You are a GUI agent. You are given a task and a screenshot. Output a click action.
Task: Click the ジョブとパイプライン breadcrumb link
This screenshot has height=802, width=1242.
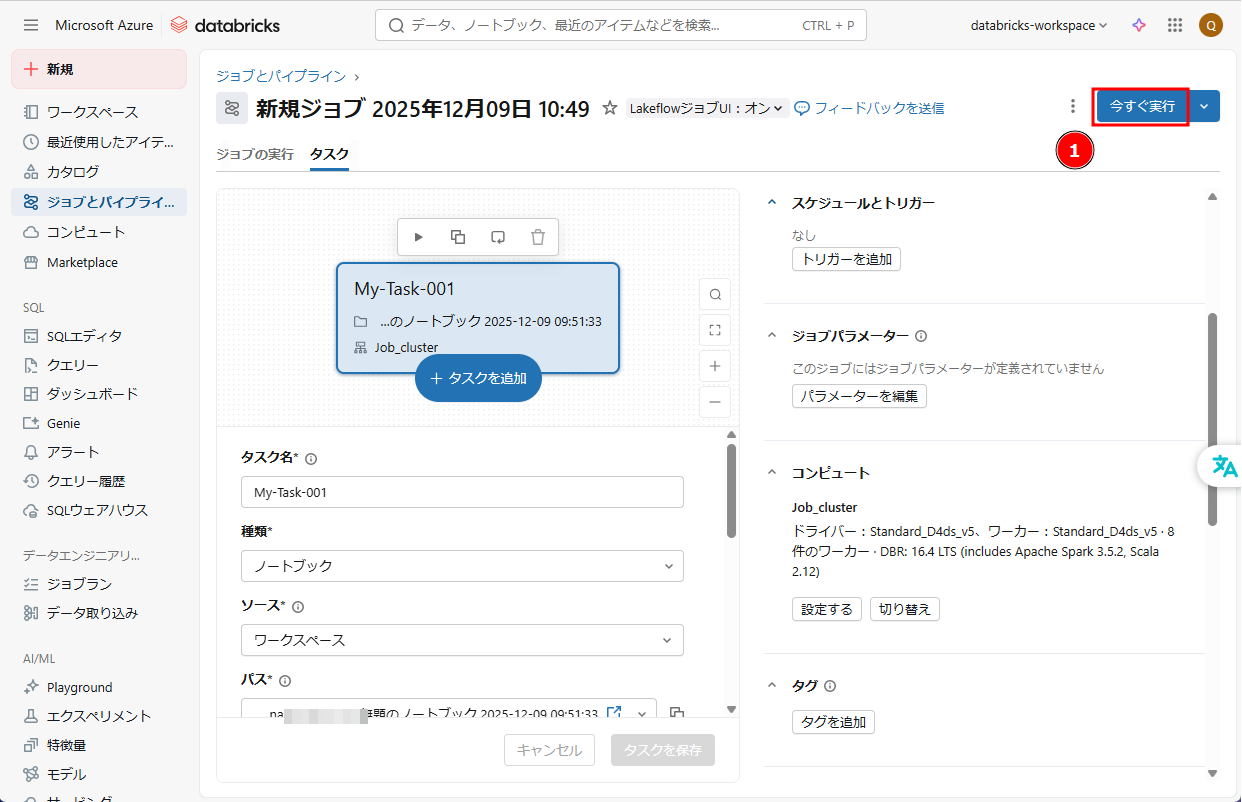(x=281, y=76)
